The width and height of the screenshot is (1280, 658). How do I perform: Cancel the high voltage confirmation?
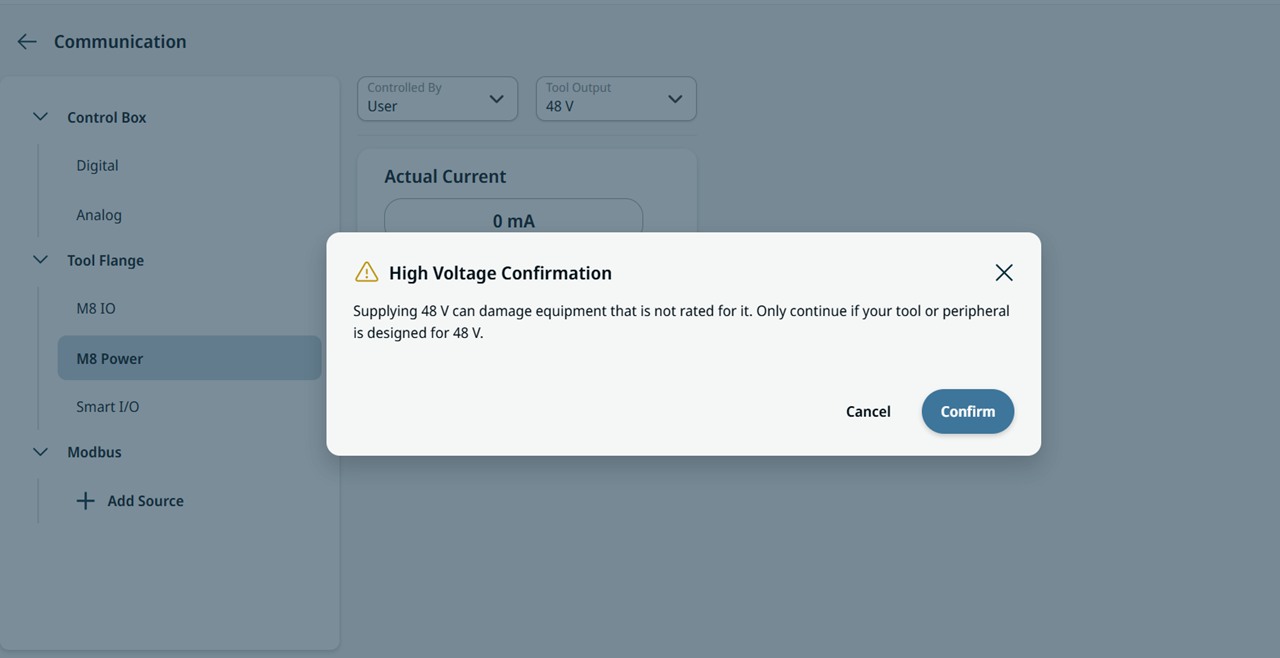click(868, 412)
